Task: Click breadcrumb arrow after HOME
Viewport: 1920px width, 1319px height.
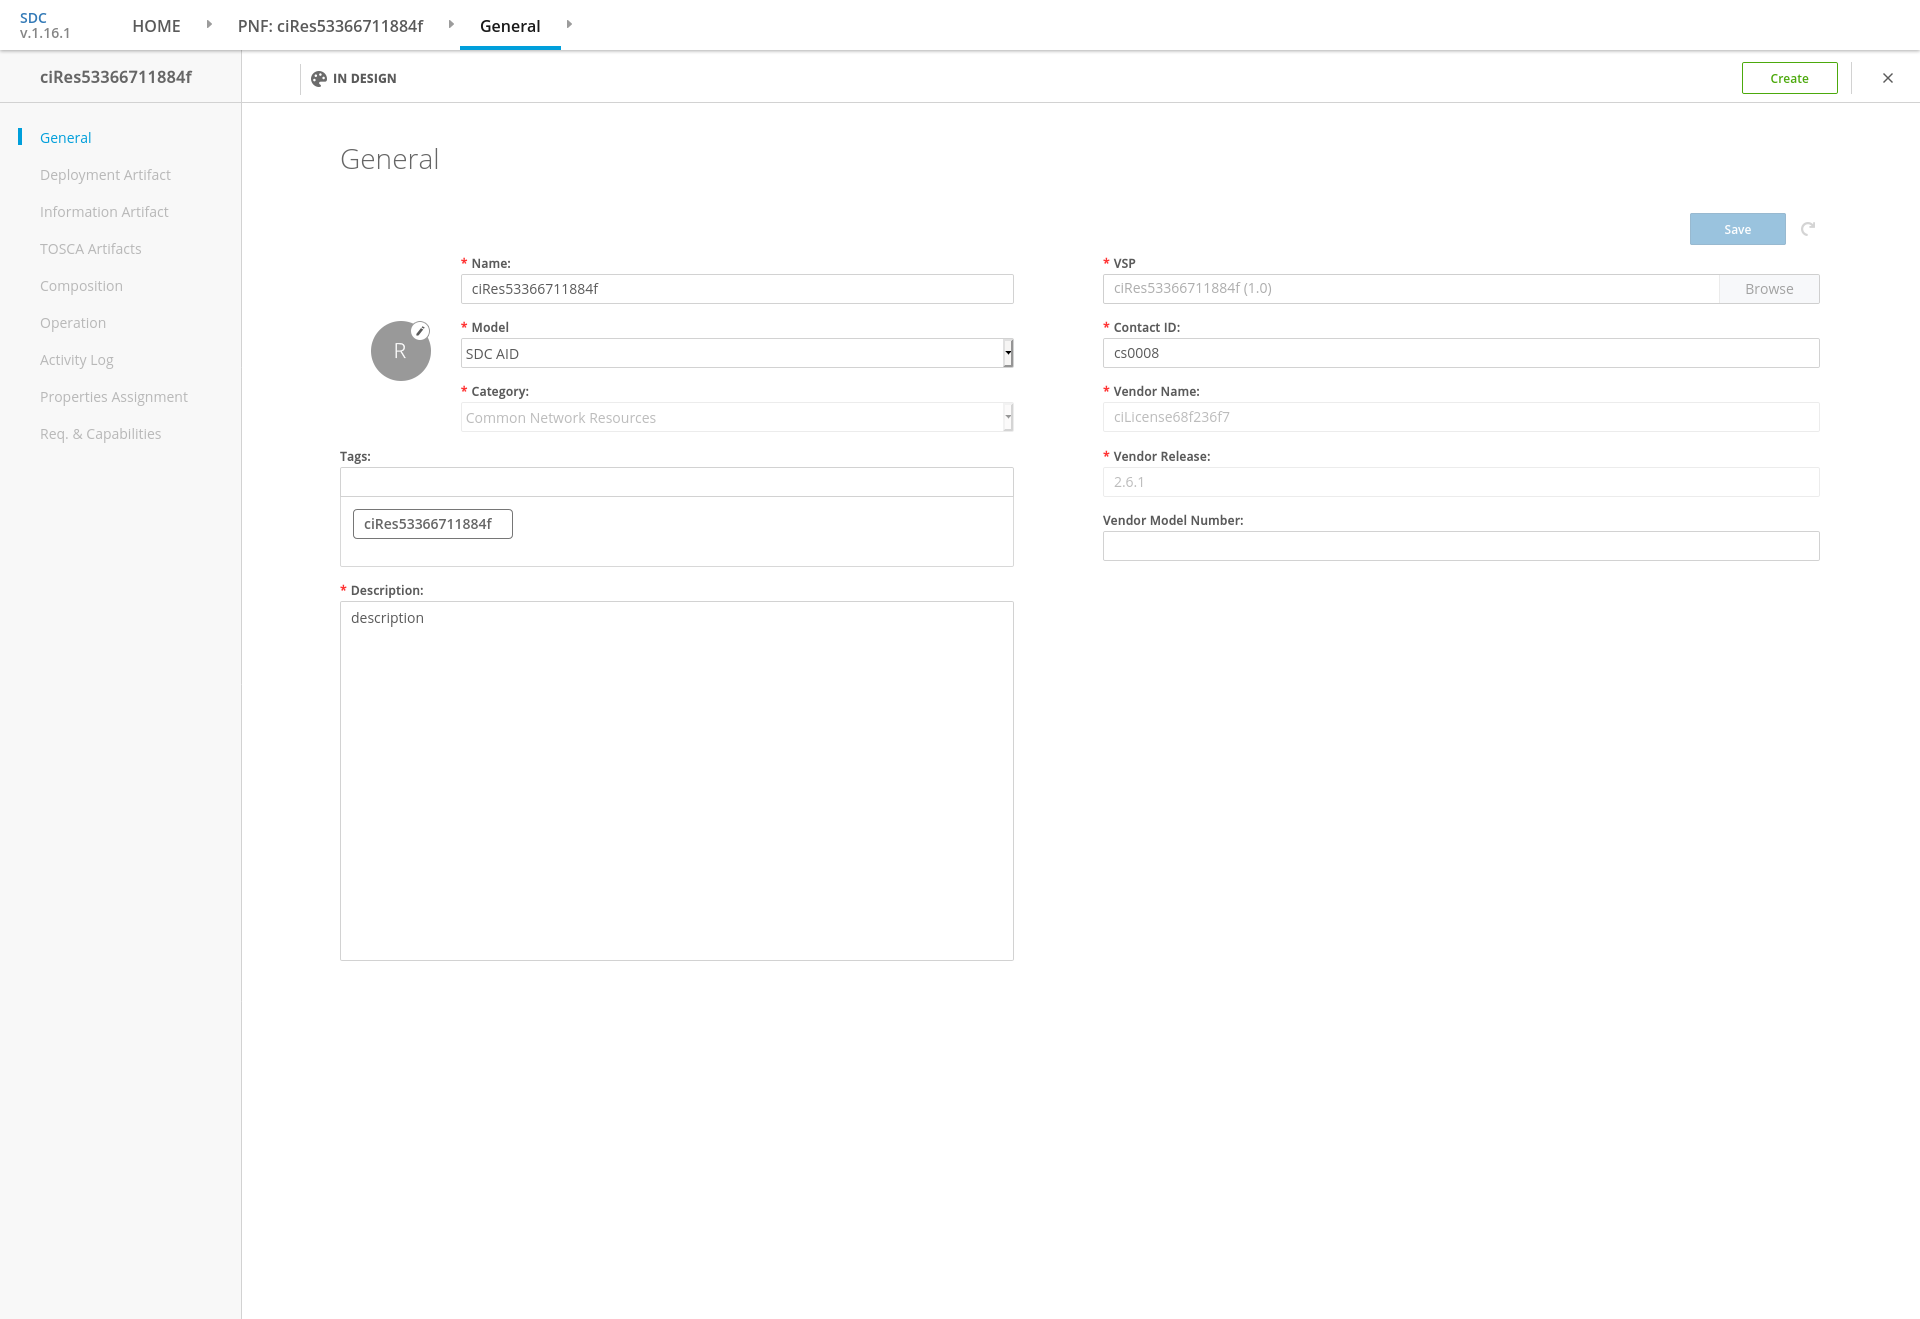Action: coord(209,24)
